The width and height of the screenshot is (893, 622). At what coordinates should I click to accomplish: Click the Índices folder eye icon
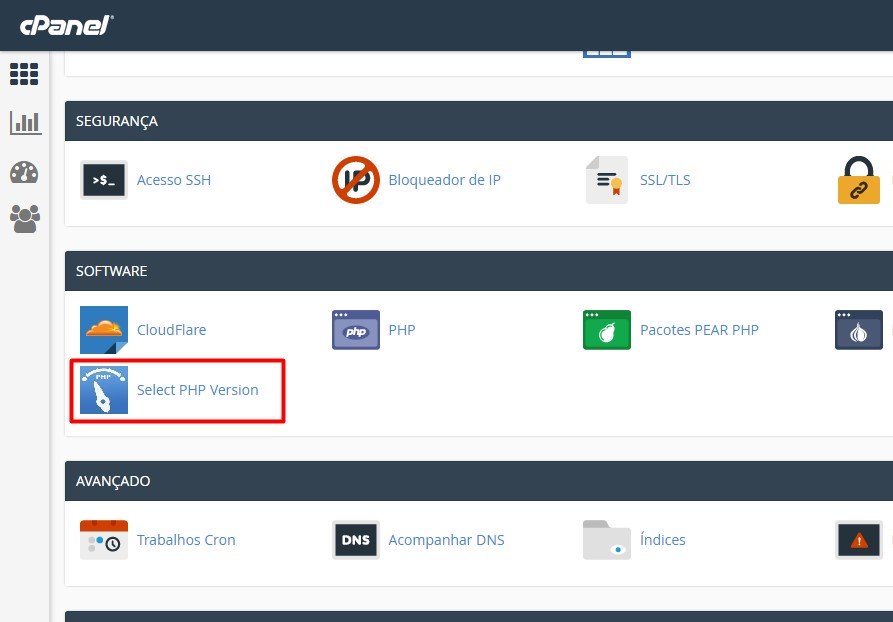607,540
